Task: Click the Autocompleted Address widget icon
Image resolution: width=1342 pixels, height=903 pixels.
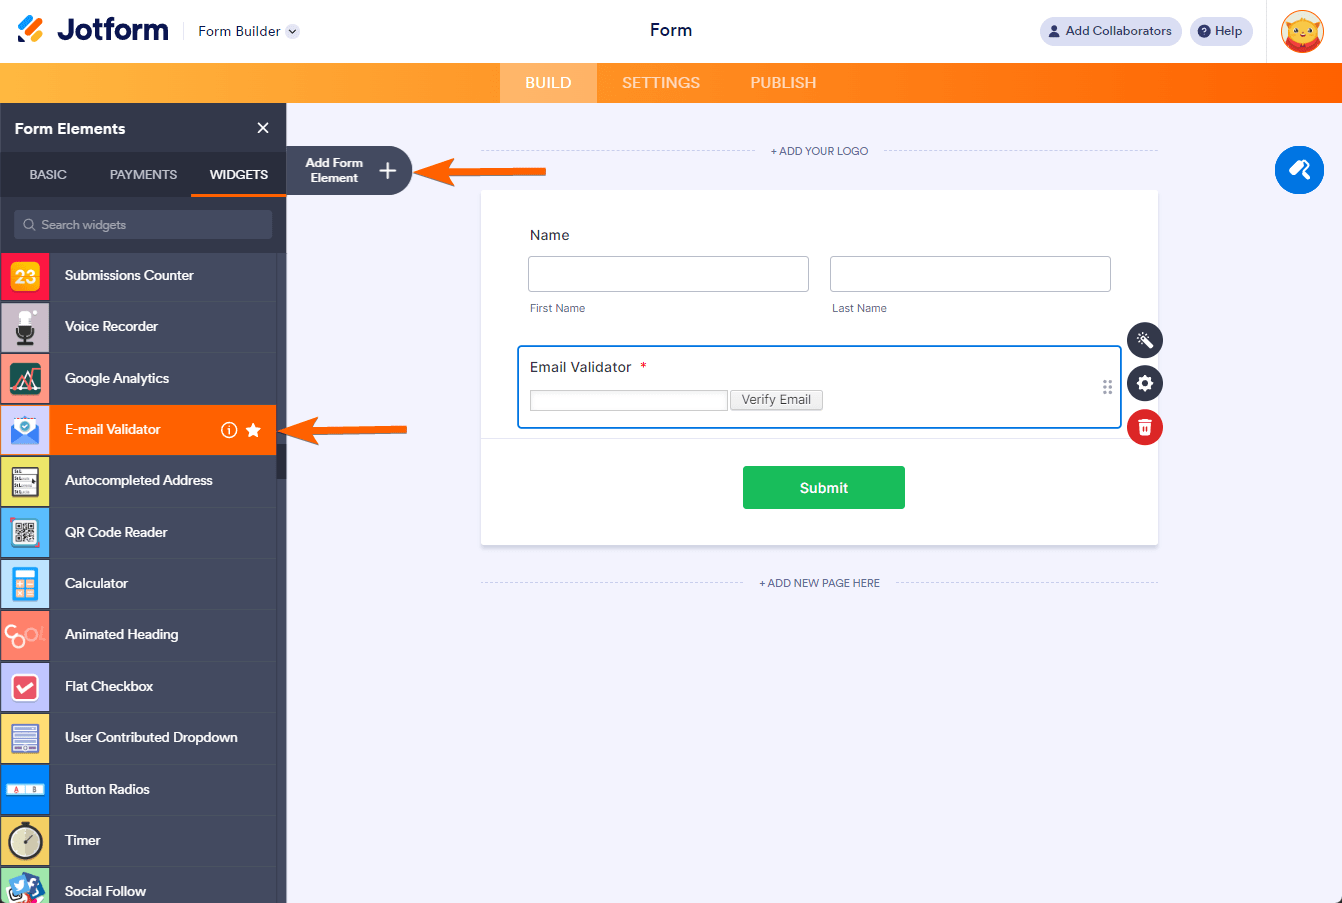Action: (25, 481)
